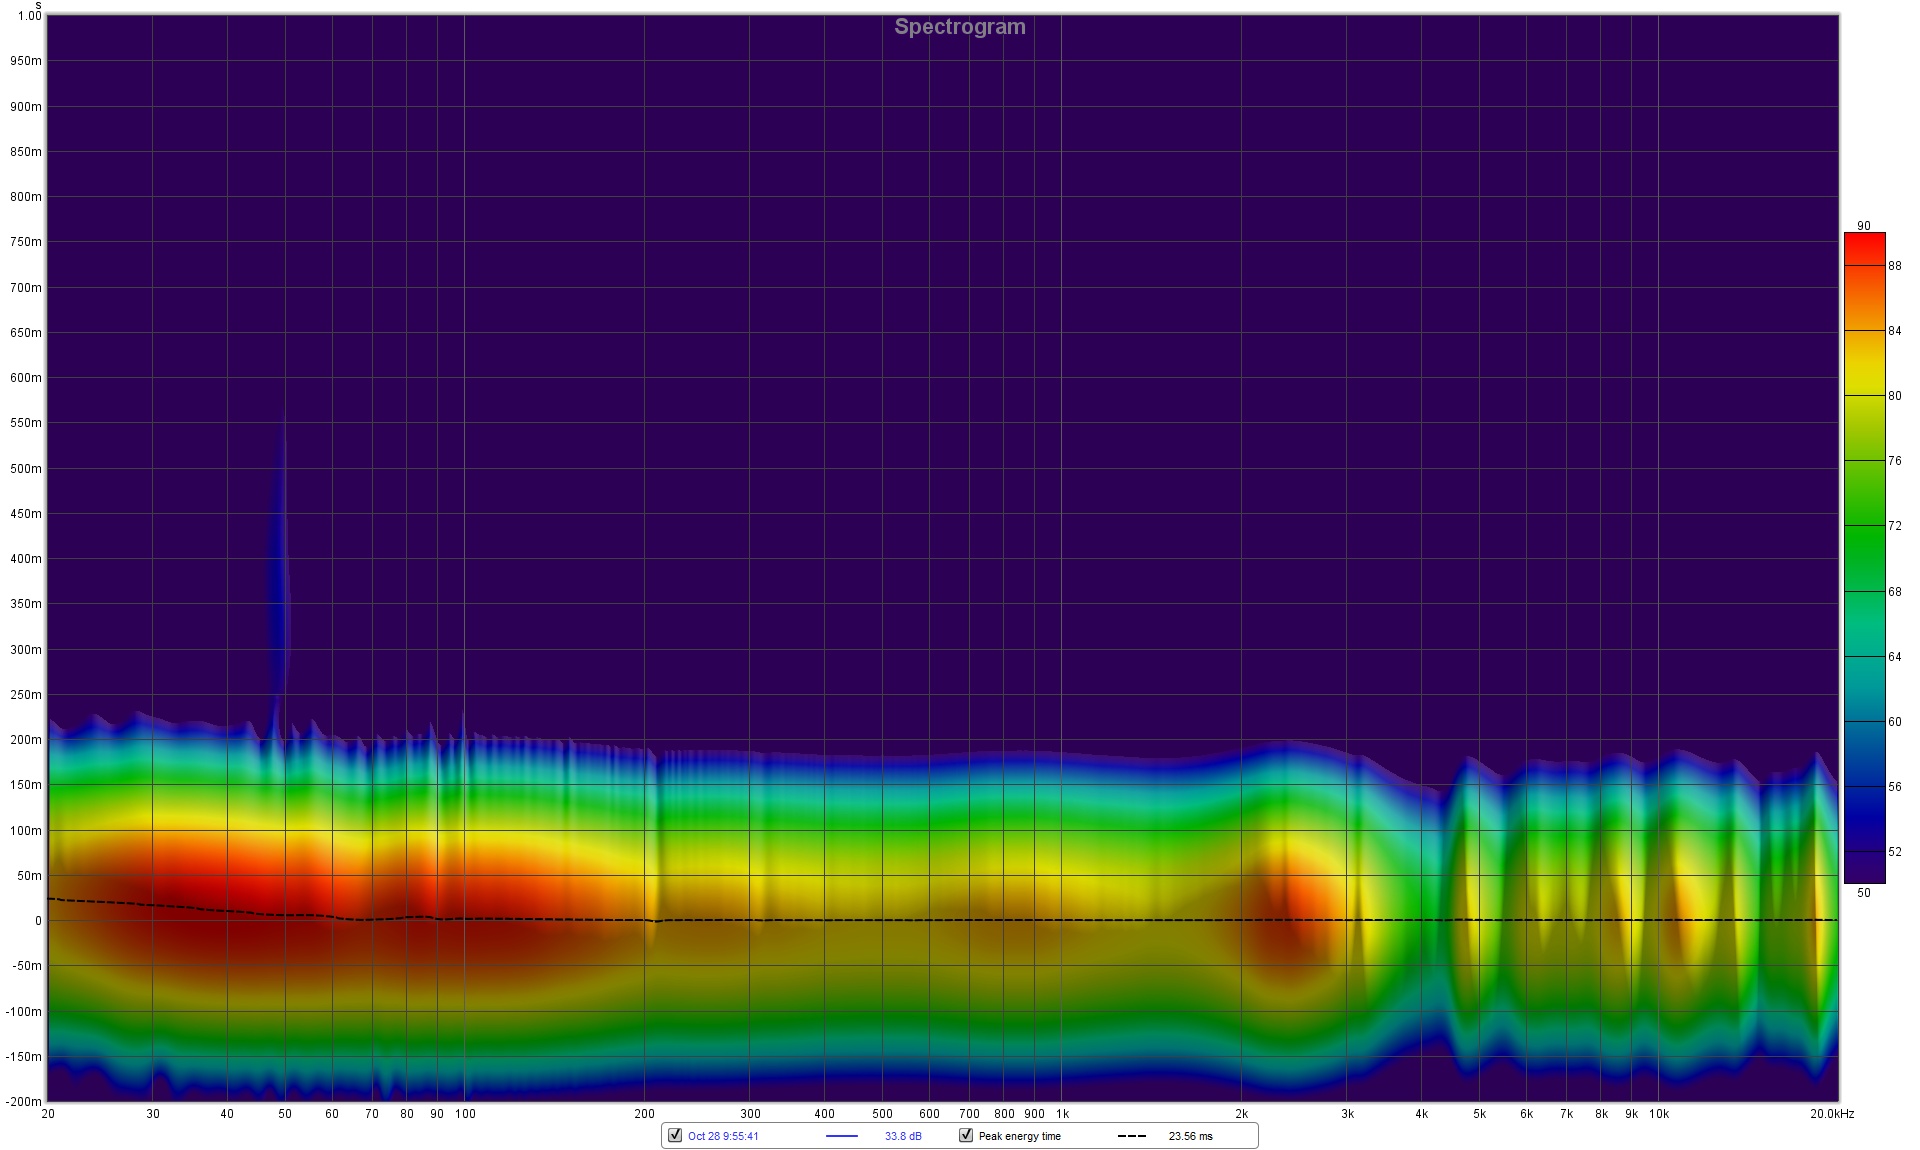Toggle the Peak energy time checkbox

[966, 1135]
